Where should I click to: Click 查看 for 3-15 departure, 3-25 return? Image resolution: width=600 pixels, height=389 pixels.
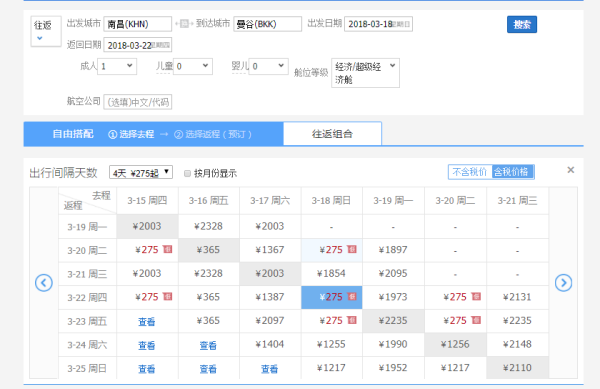pos(147,369)
